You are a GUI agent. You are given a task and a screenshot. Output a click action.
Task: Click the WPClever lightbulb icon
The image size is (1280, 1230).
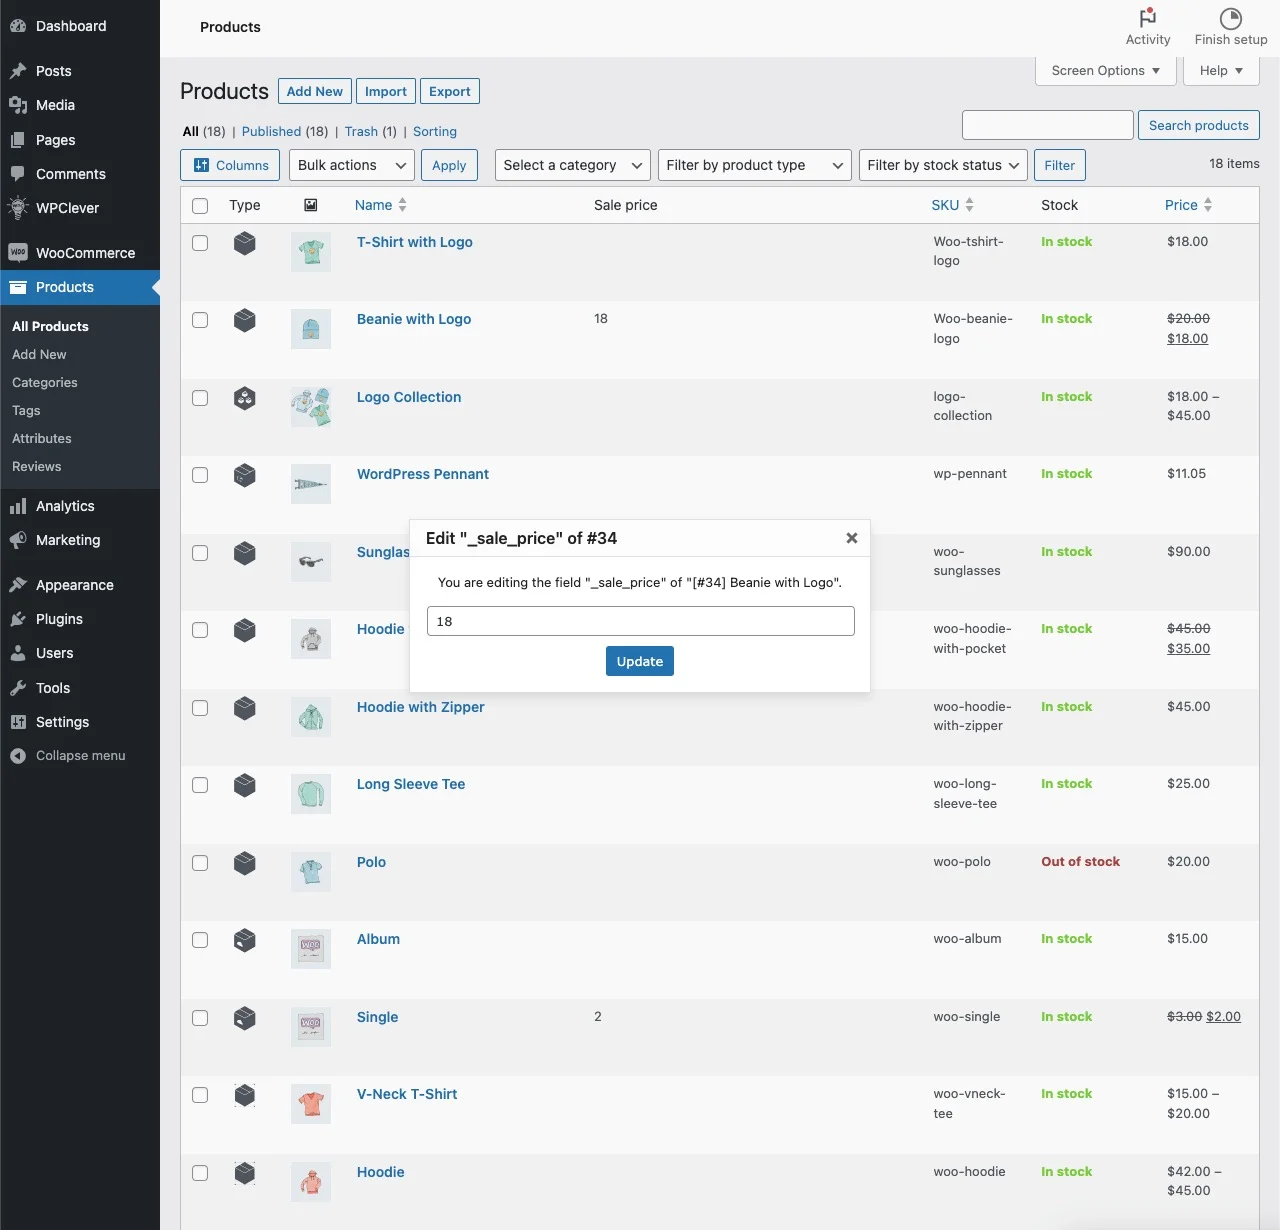(x=18, y=208)
